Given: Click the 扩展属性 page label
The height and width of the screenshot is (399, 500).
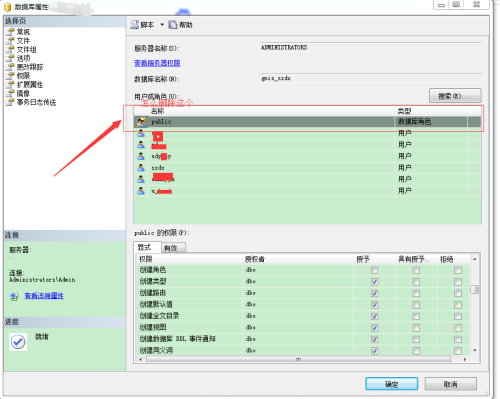Looking at the screenshot, I should pyautogui.click(x=30, y=85).
